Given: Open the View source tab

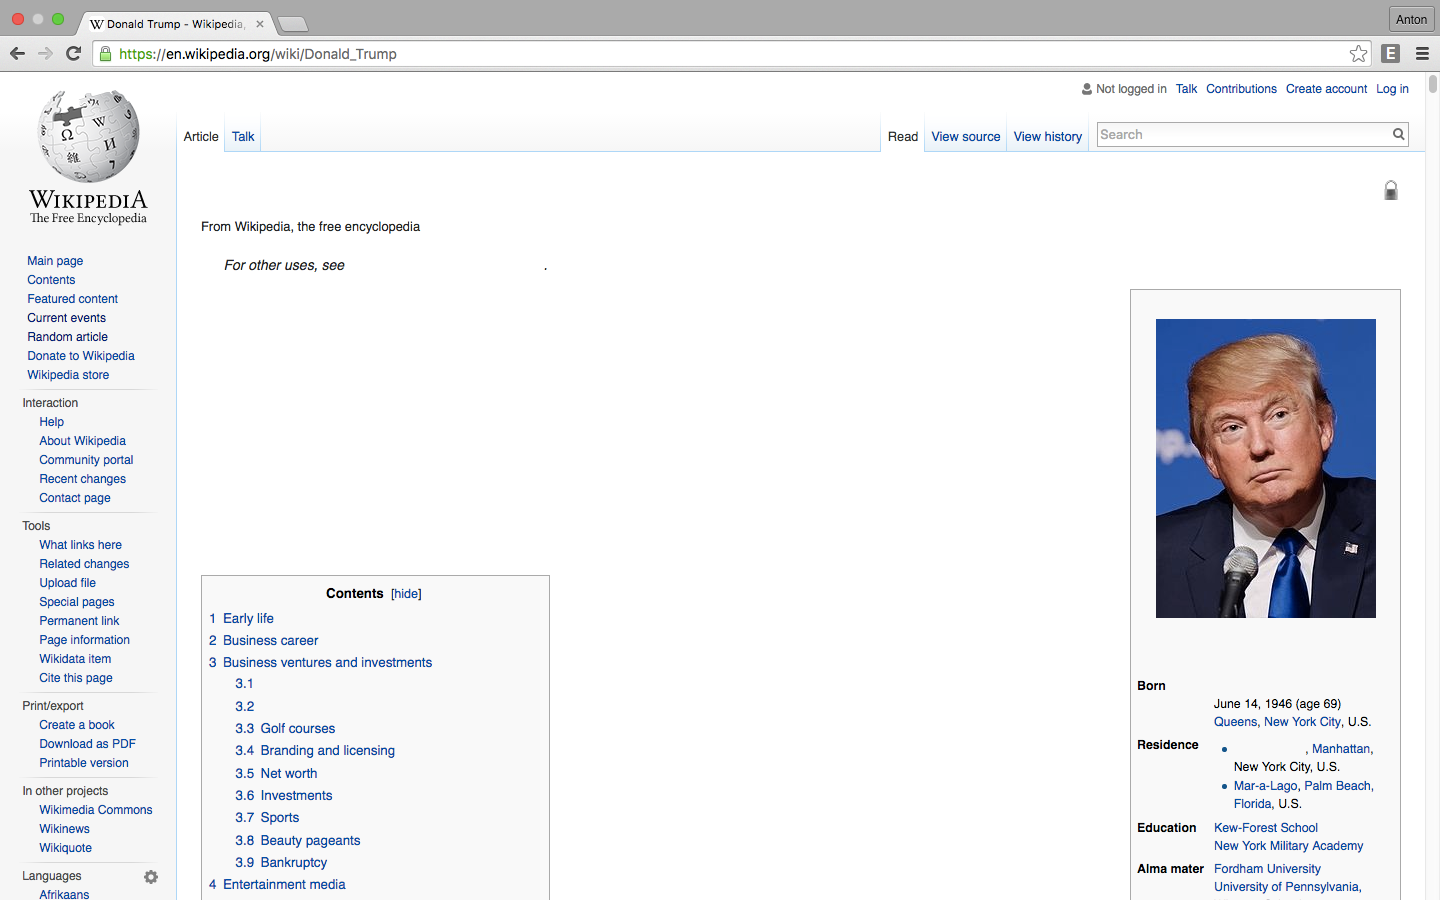Looking at the screenshot, I should pyautogui.click(x=966, y=137).
